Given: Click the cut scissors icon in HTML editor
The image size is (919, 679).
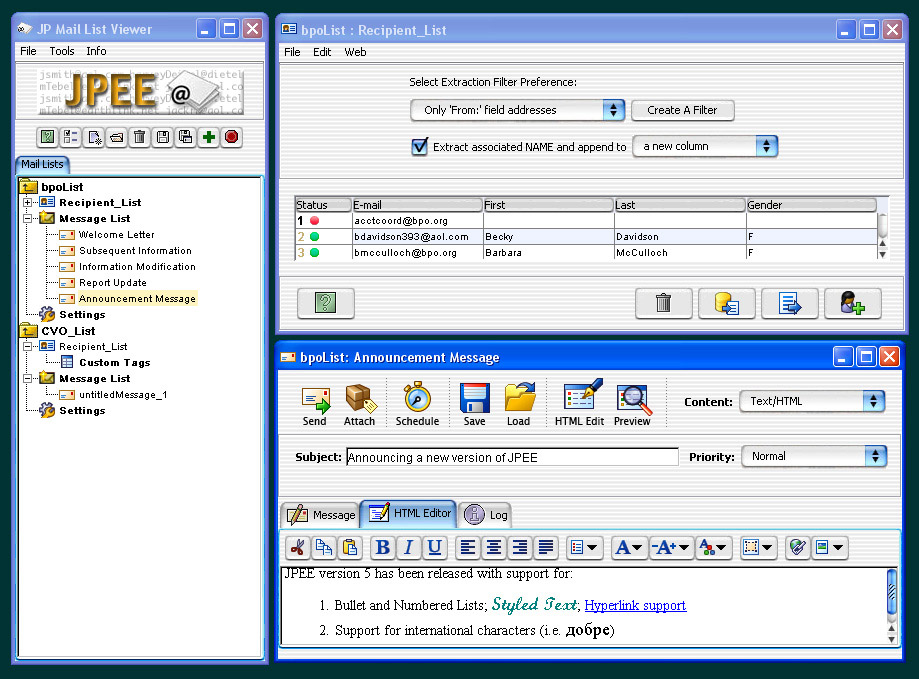Looking at the screenshot, I should (298, 548).
